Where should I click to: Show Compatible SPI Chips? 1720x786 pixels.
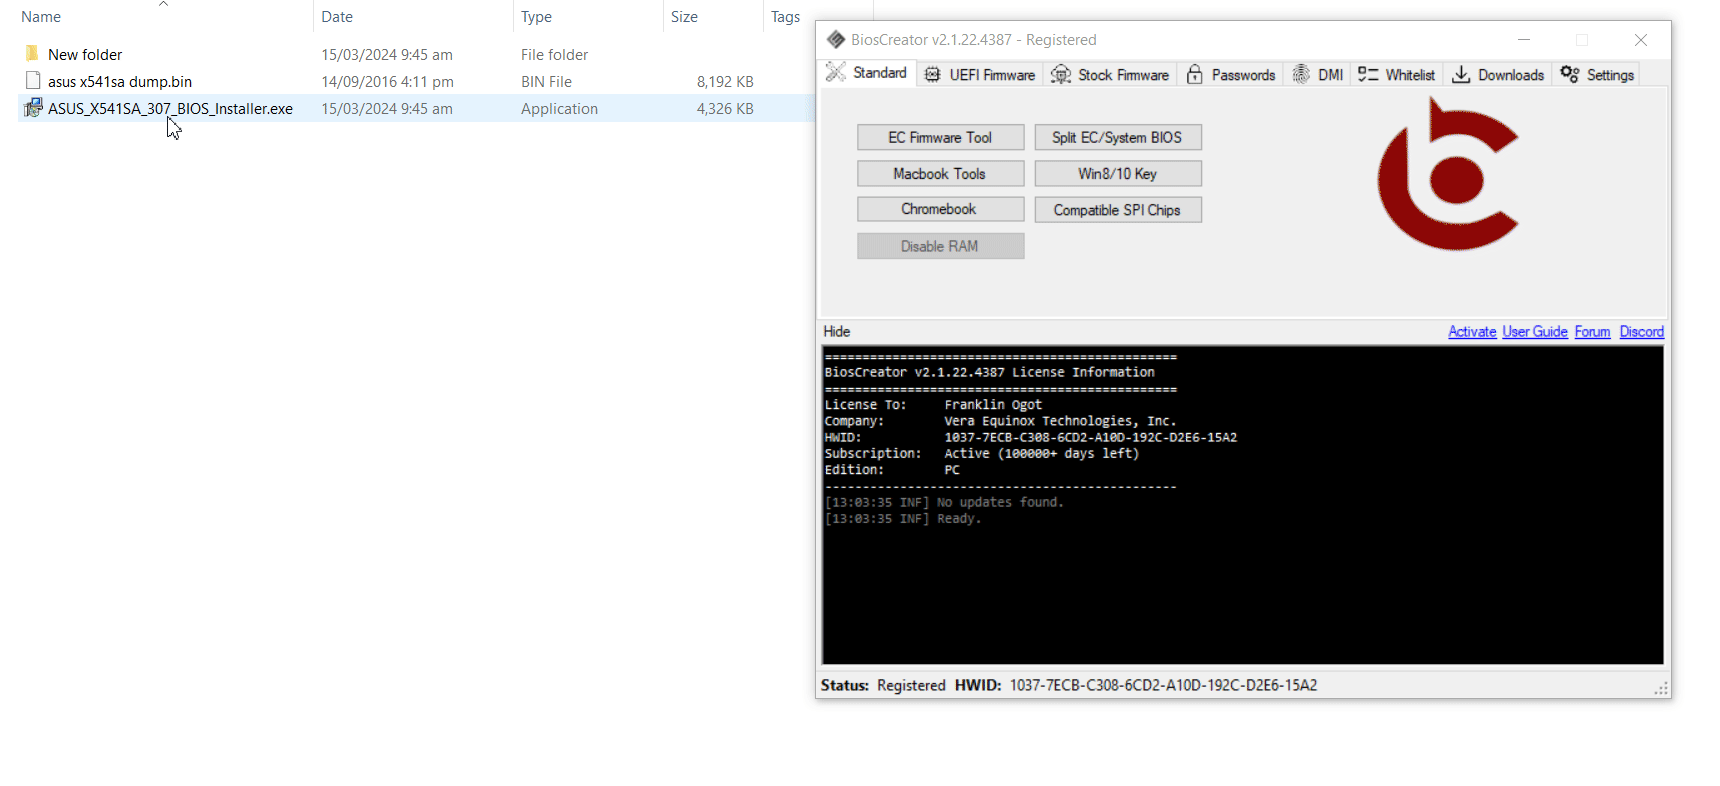(x=1117, y=209)
